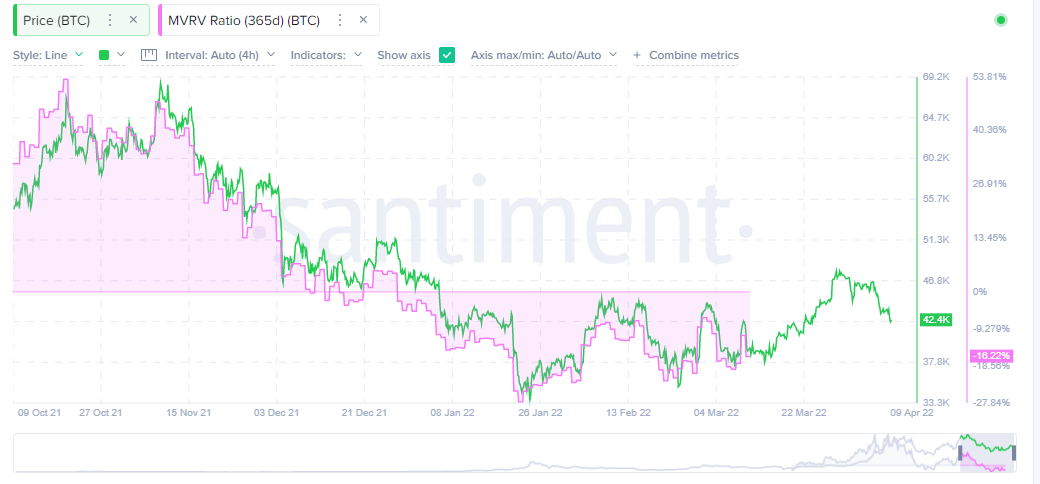Click the 09 Apr 22 date label
Screen dimensions: 1040x484
(910, 412)
